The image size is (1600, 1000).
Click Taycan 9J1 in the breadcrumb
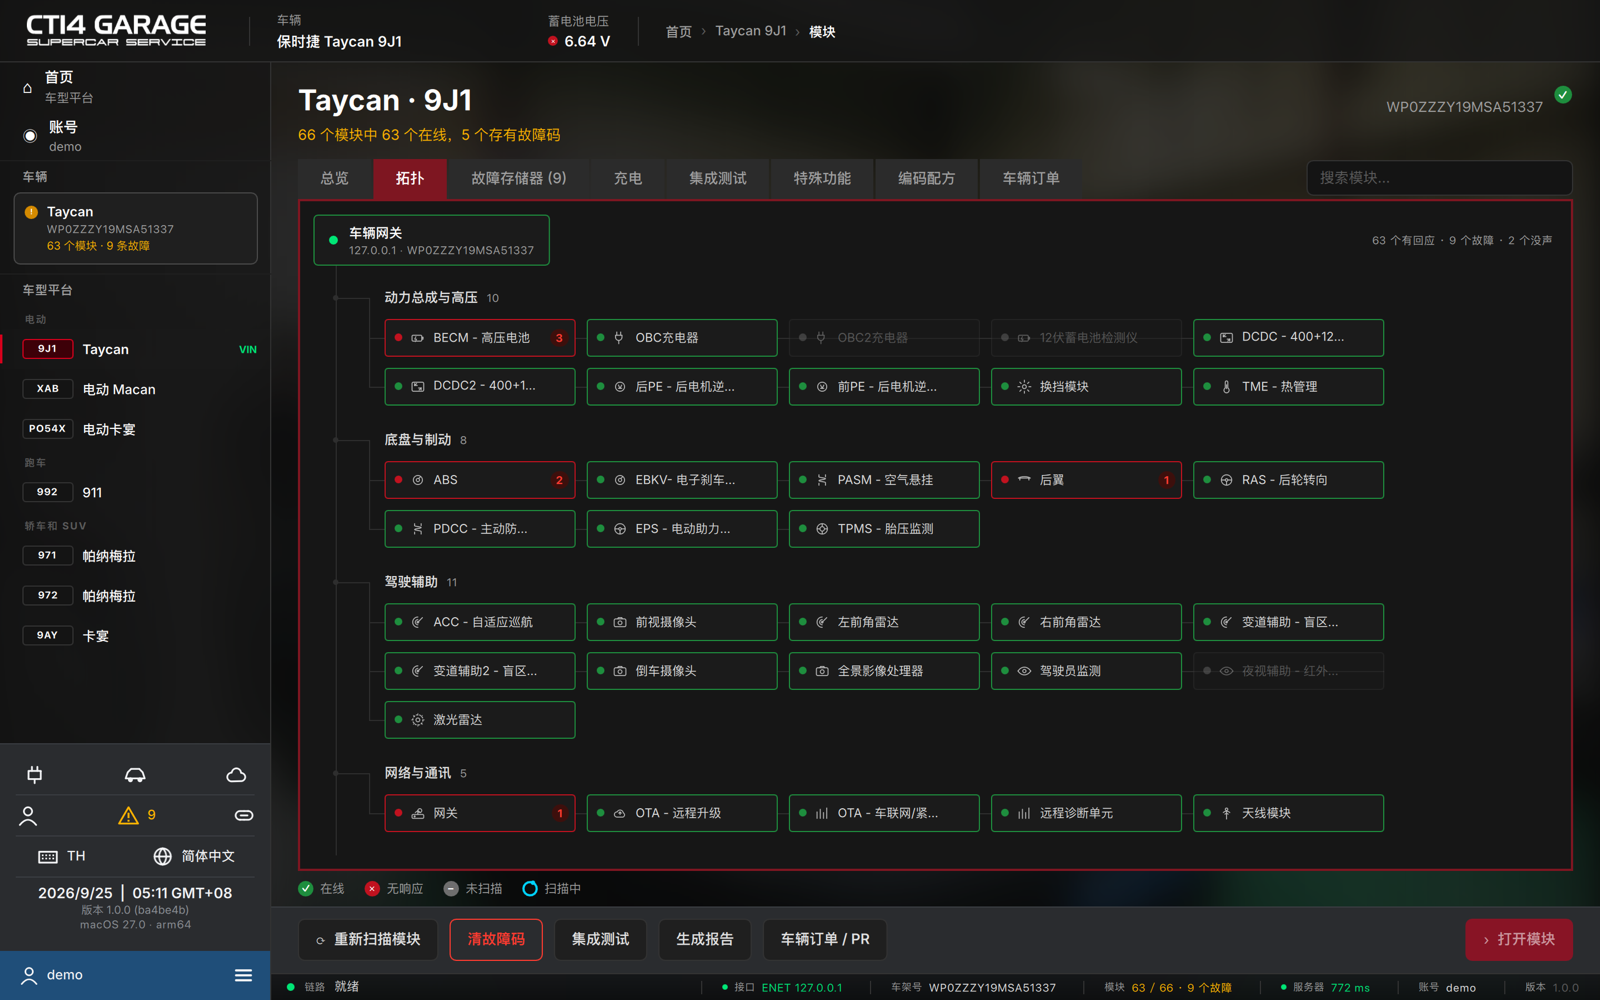click(x=751, y=32)
